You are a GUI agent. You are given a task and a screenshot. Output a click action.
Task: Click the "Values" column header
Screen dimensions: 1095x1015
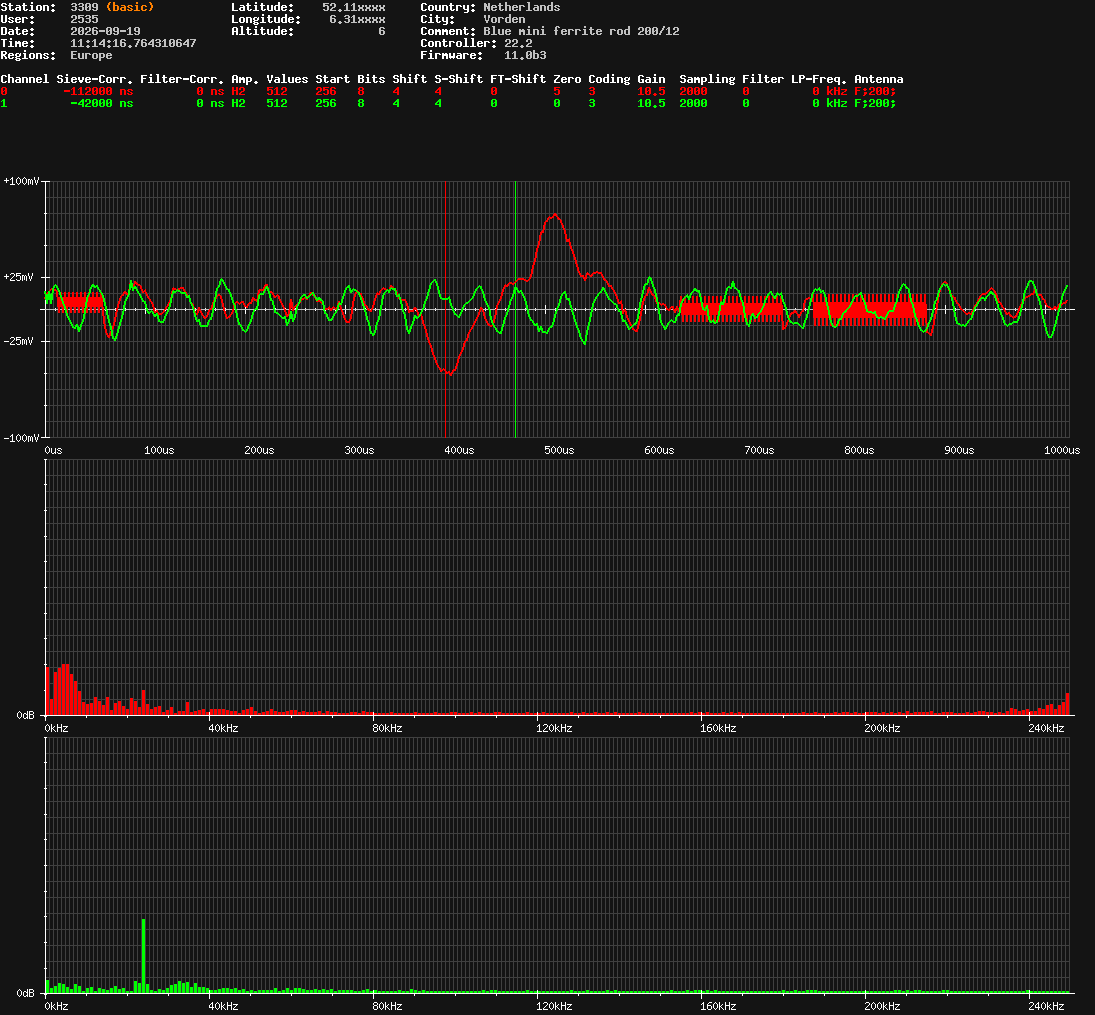(287, 79)
